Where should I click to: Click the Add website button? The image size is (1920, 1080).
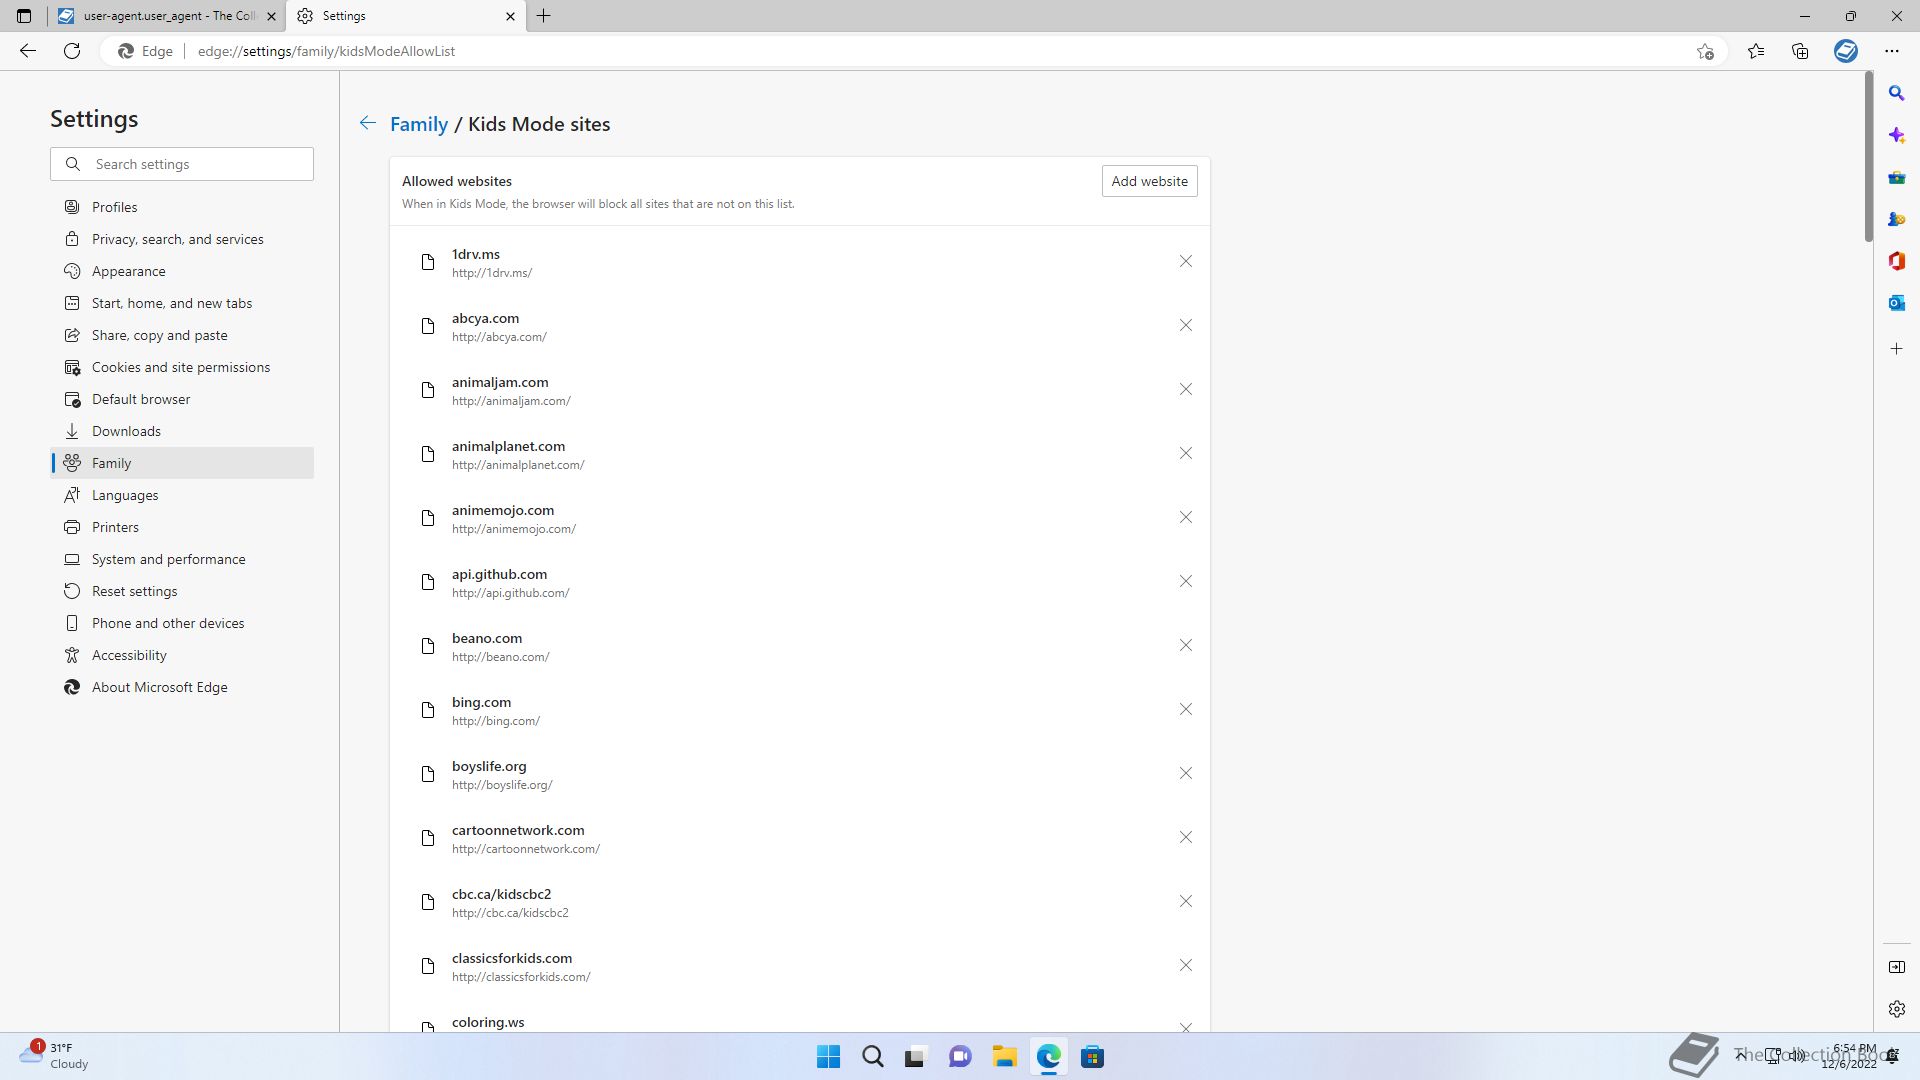[1149, 181]
